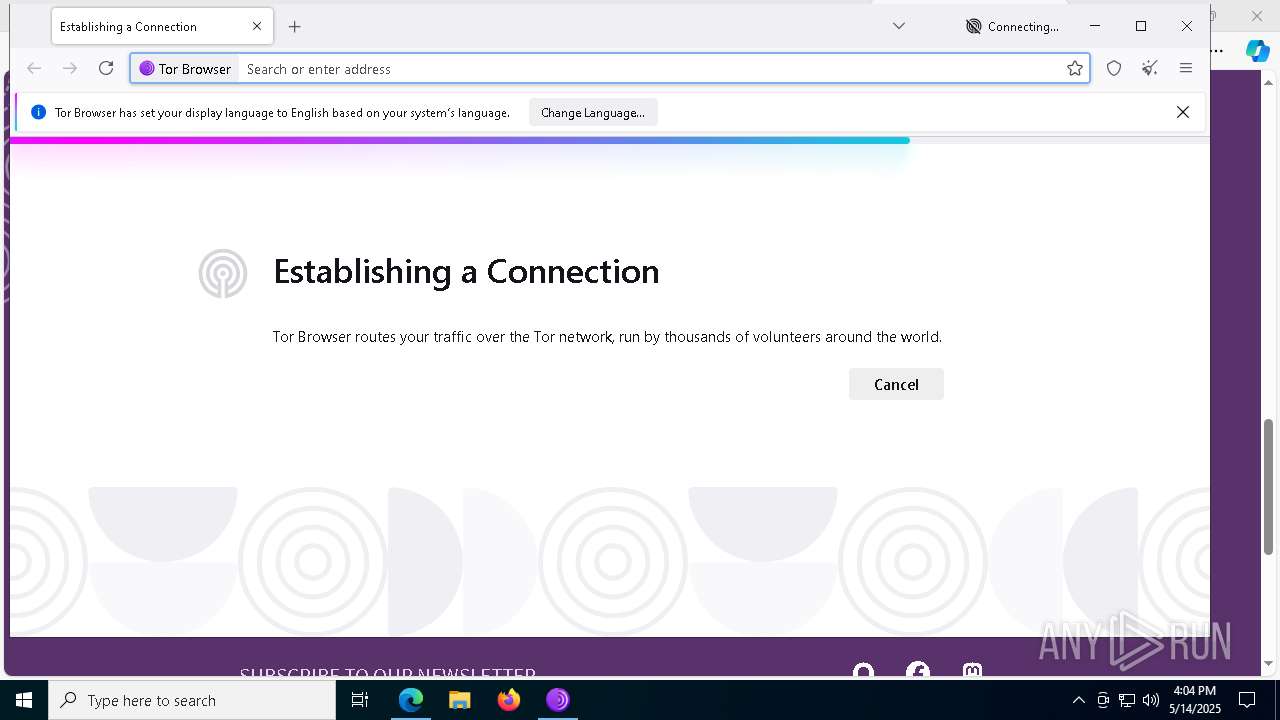Open the hamburger application menu

tap(1186, 68)
